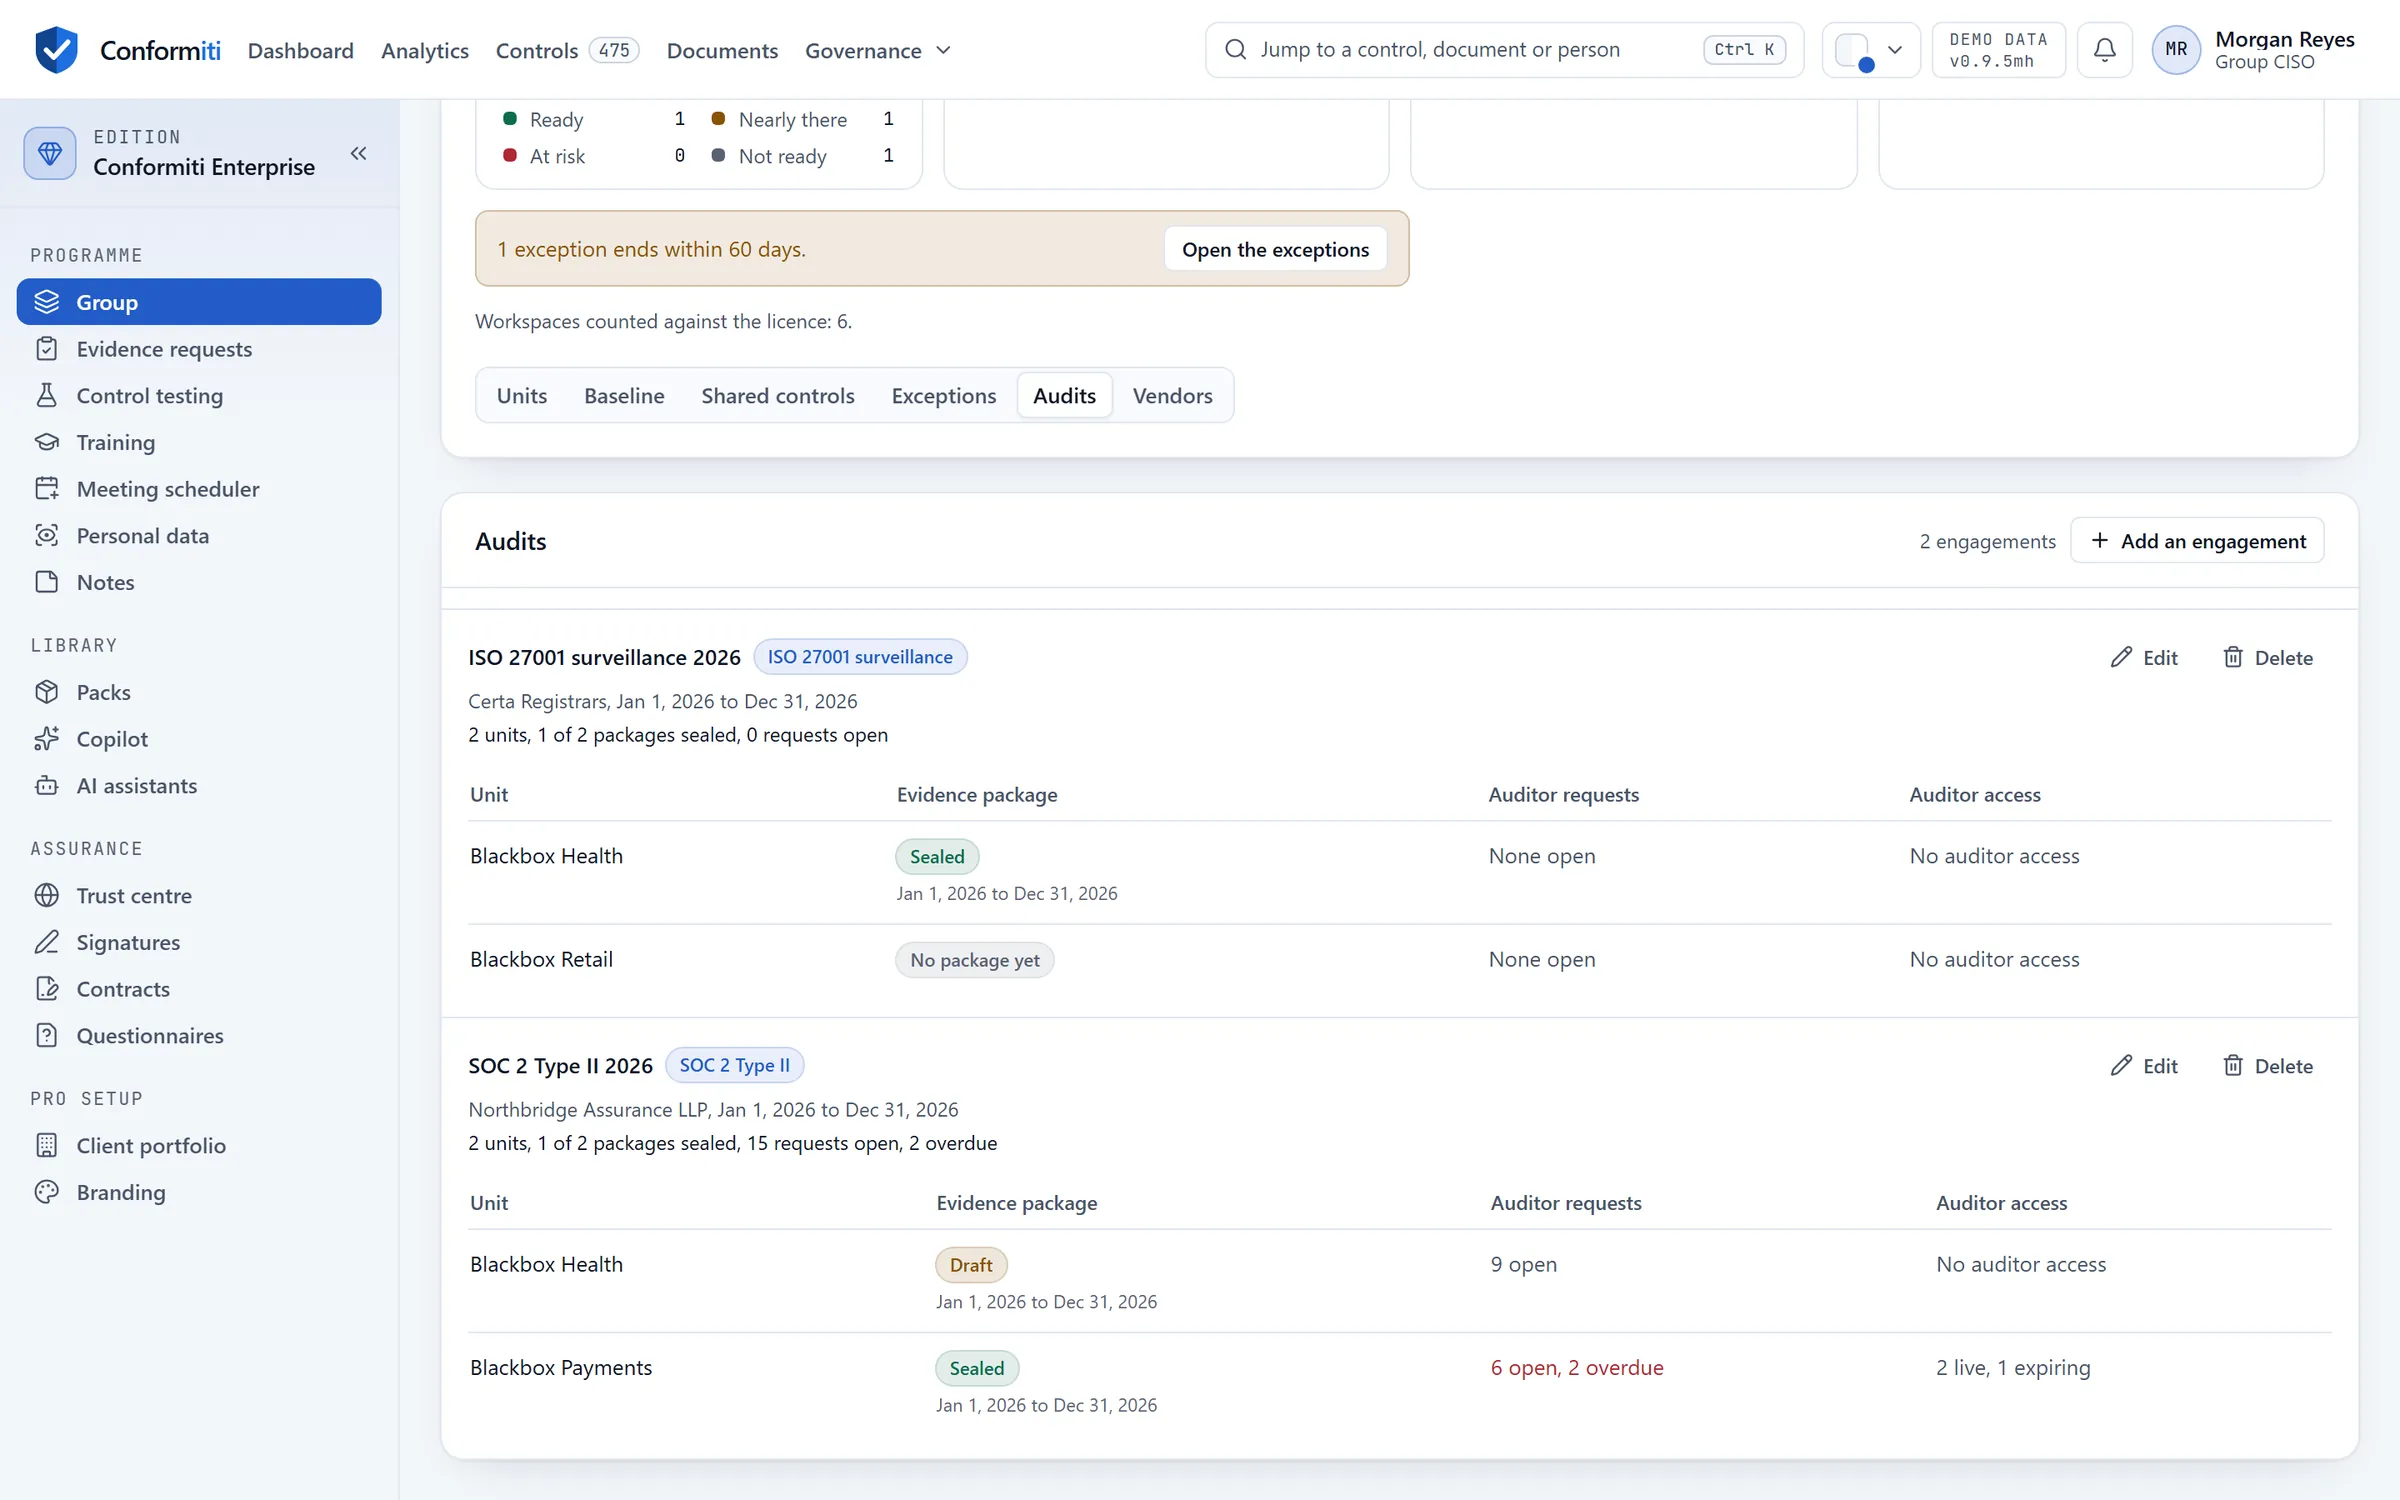Open Contracts page
This screenshot has height=1500, width=2400.
[x=199, y=989]
